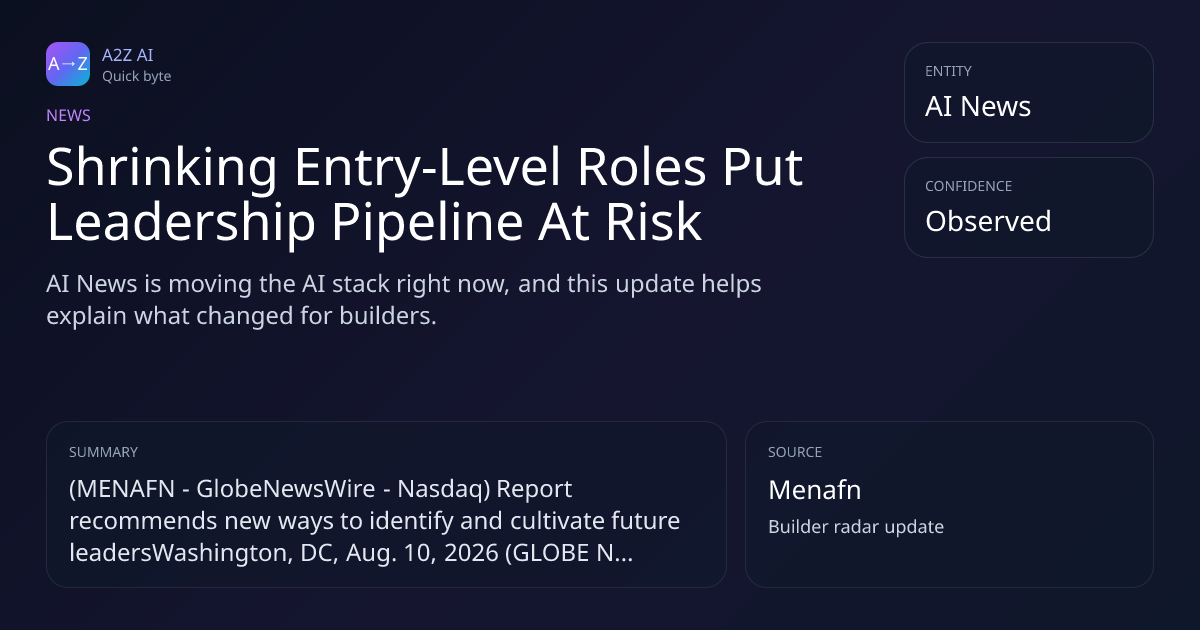Viewport: 1200px width, 630px height.
Task: Select the CONFIDENCE card label
Action: tap(968, 186)
